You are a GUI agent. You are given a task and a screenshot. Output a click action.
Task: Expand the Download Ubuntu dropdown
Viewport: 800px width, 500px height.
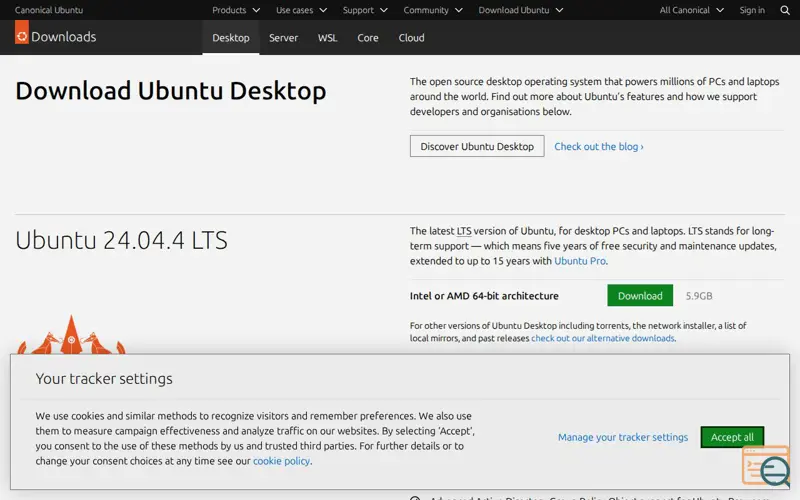521,10
